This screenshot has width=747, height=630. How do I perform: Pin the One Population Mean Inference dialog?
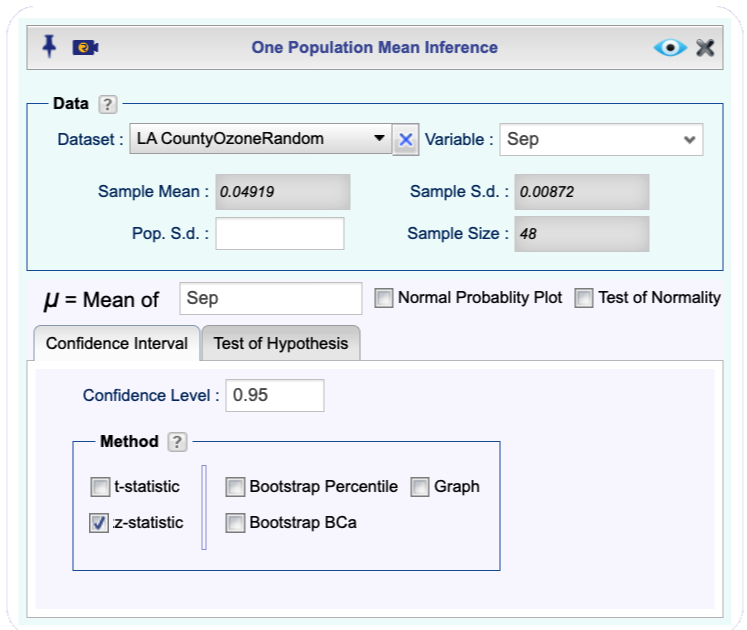coord(49,47)
